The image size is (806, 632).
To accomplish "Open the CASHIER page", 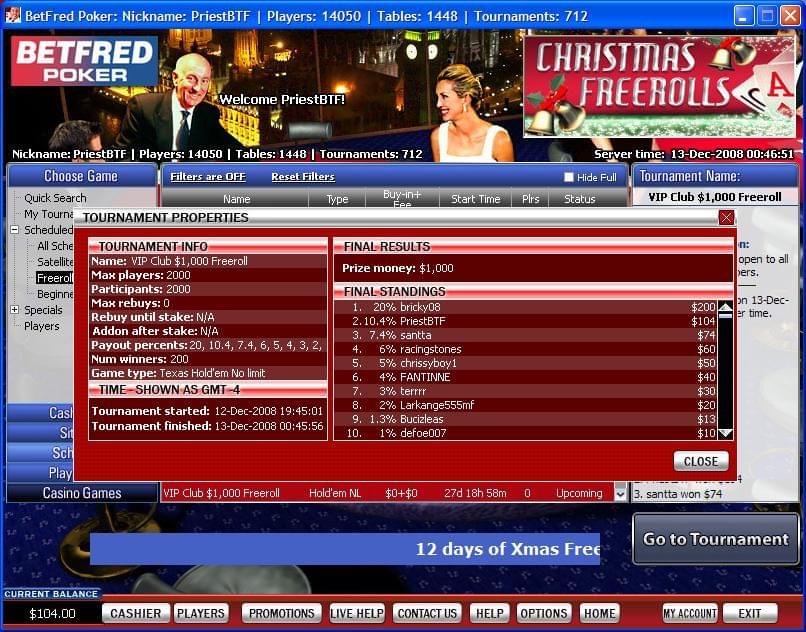I will (x=136, y=613).
